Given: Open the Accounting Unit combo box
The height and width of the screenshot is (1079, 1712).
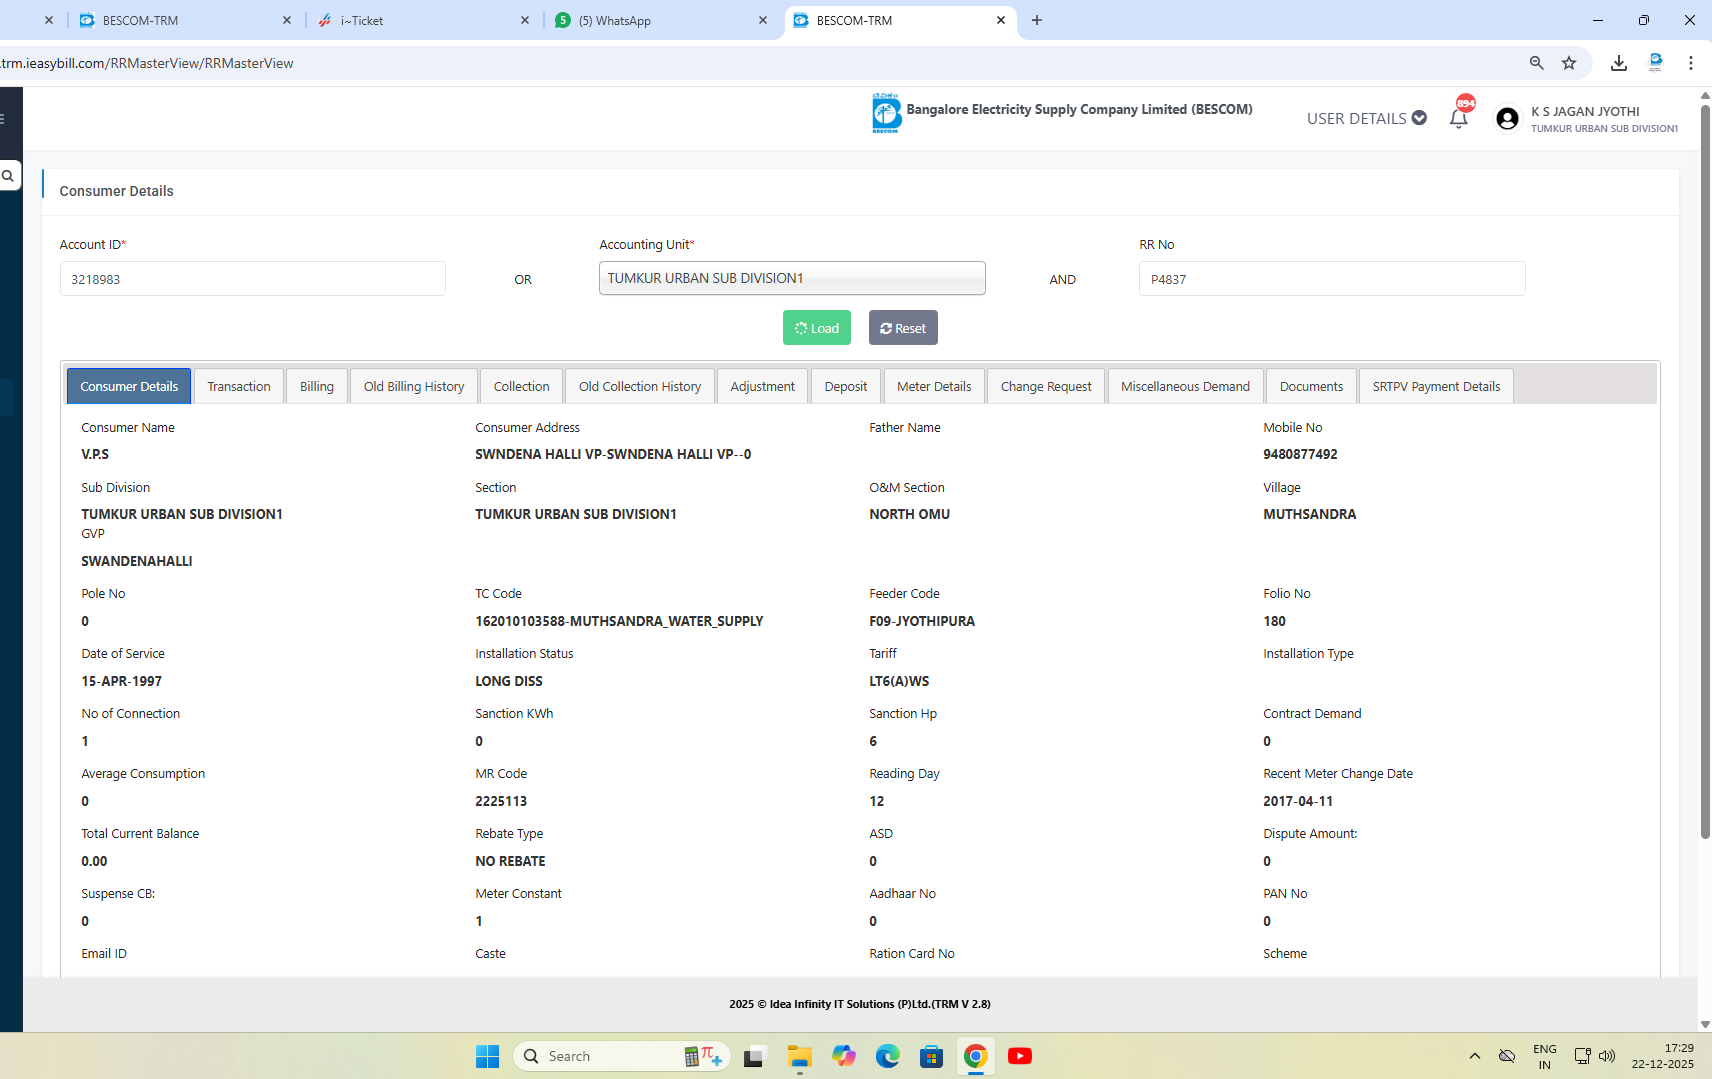Looking at the screenshot, I should pyautogui.click(x=791, y=278).
